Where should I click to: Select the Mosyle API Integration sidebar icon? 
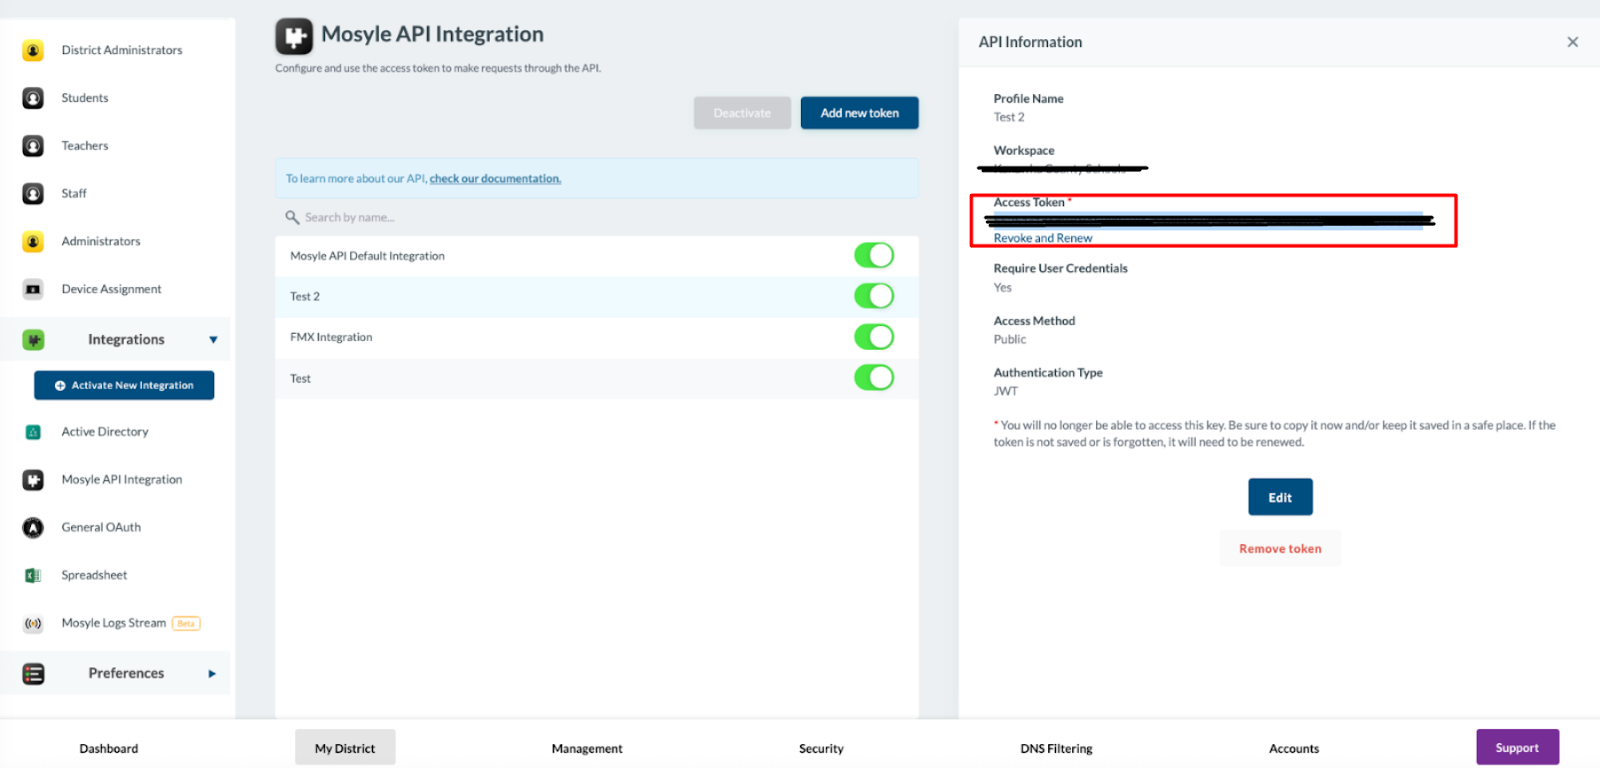33,480
